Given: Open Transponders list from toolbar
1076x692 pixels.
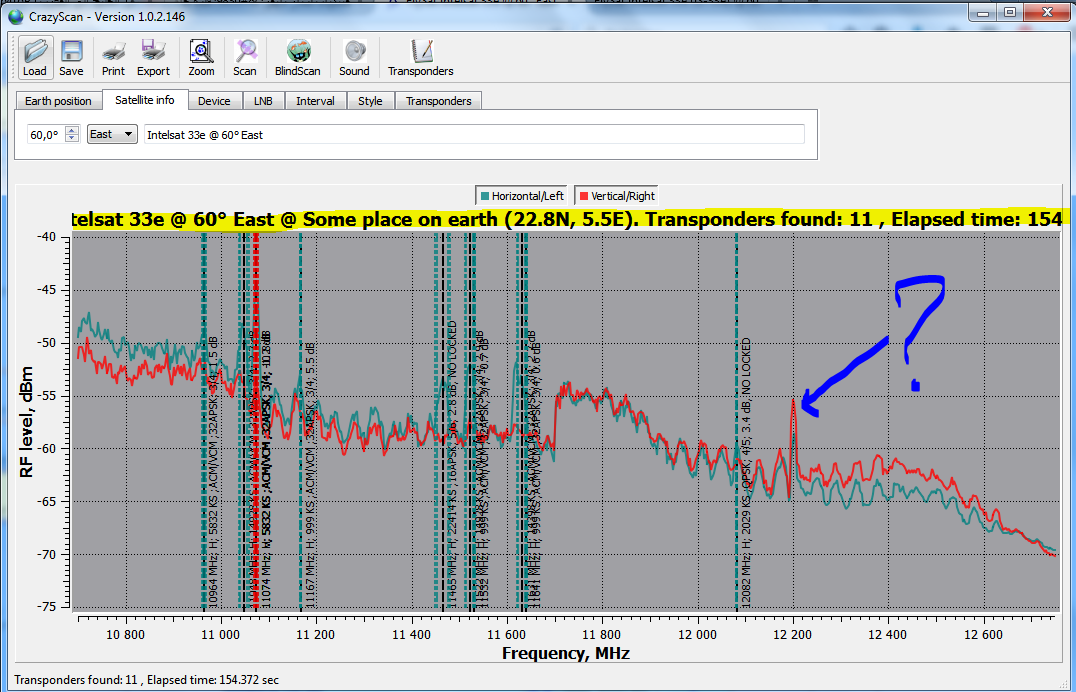Looking at the screenshot, I should tap(420, 58).
